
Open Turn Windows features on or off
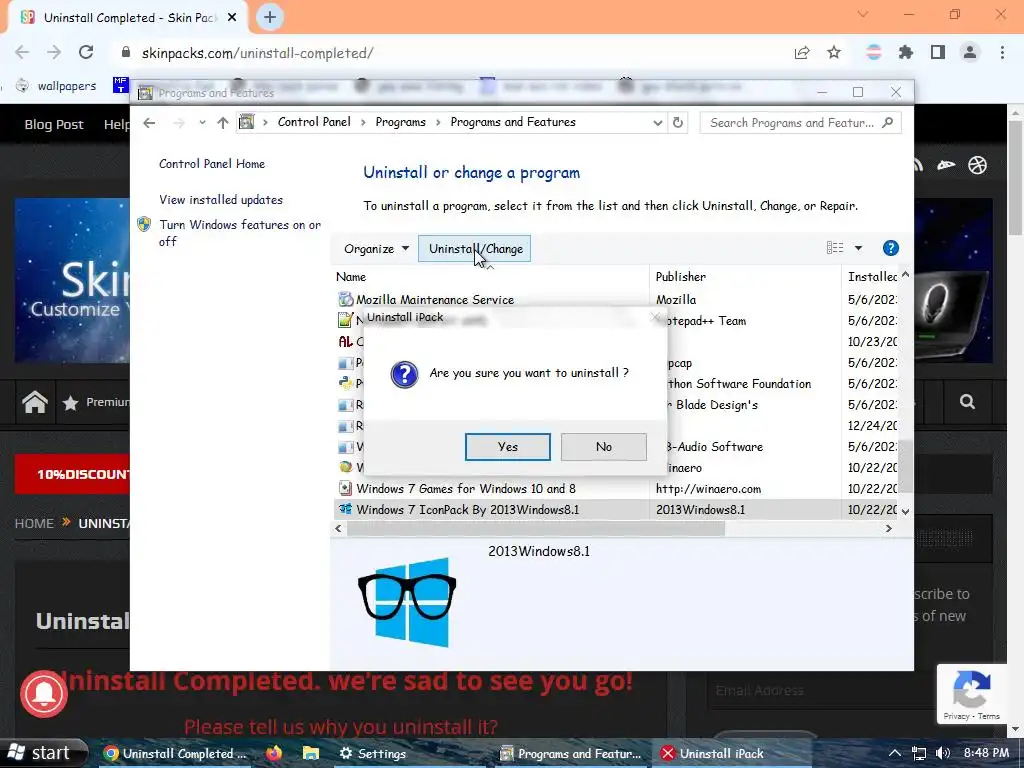click(240, 233)
